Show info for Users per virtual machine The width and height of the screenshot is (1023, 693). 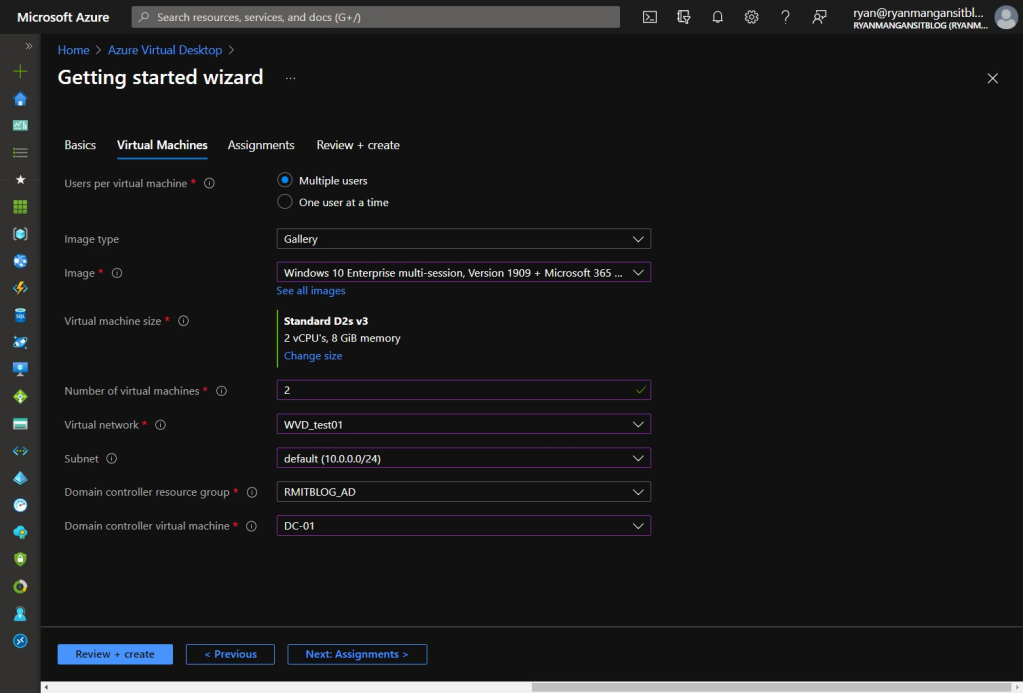209,183
